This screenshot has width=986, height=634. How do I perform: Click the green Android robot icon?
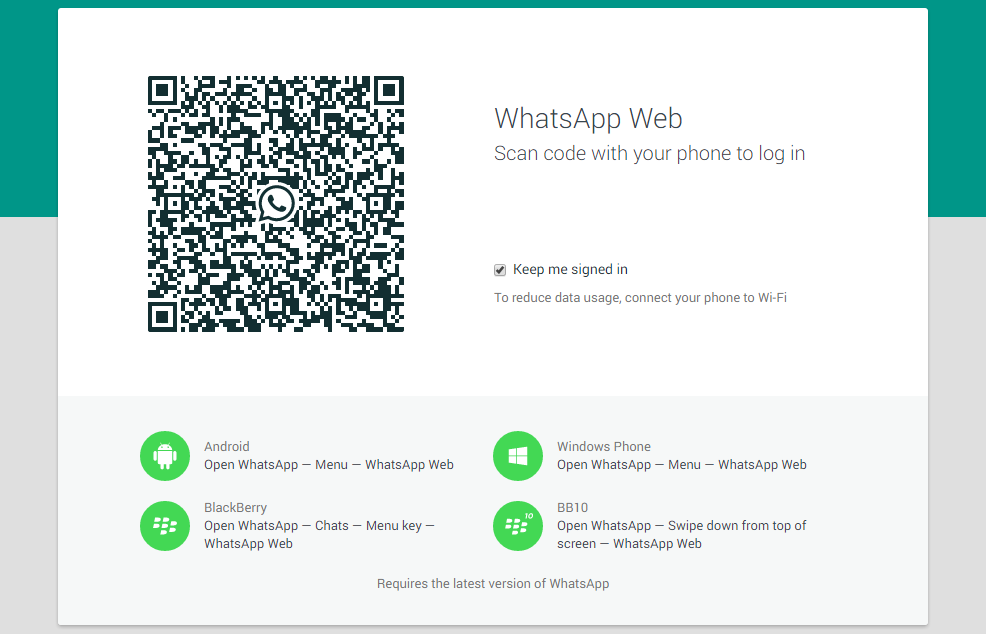click(164, 457)
